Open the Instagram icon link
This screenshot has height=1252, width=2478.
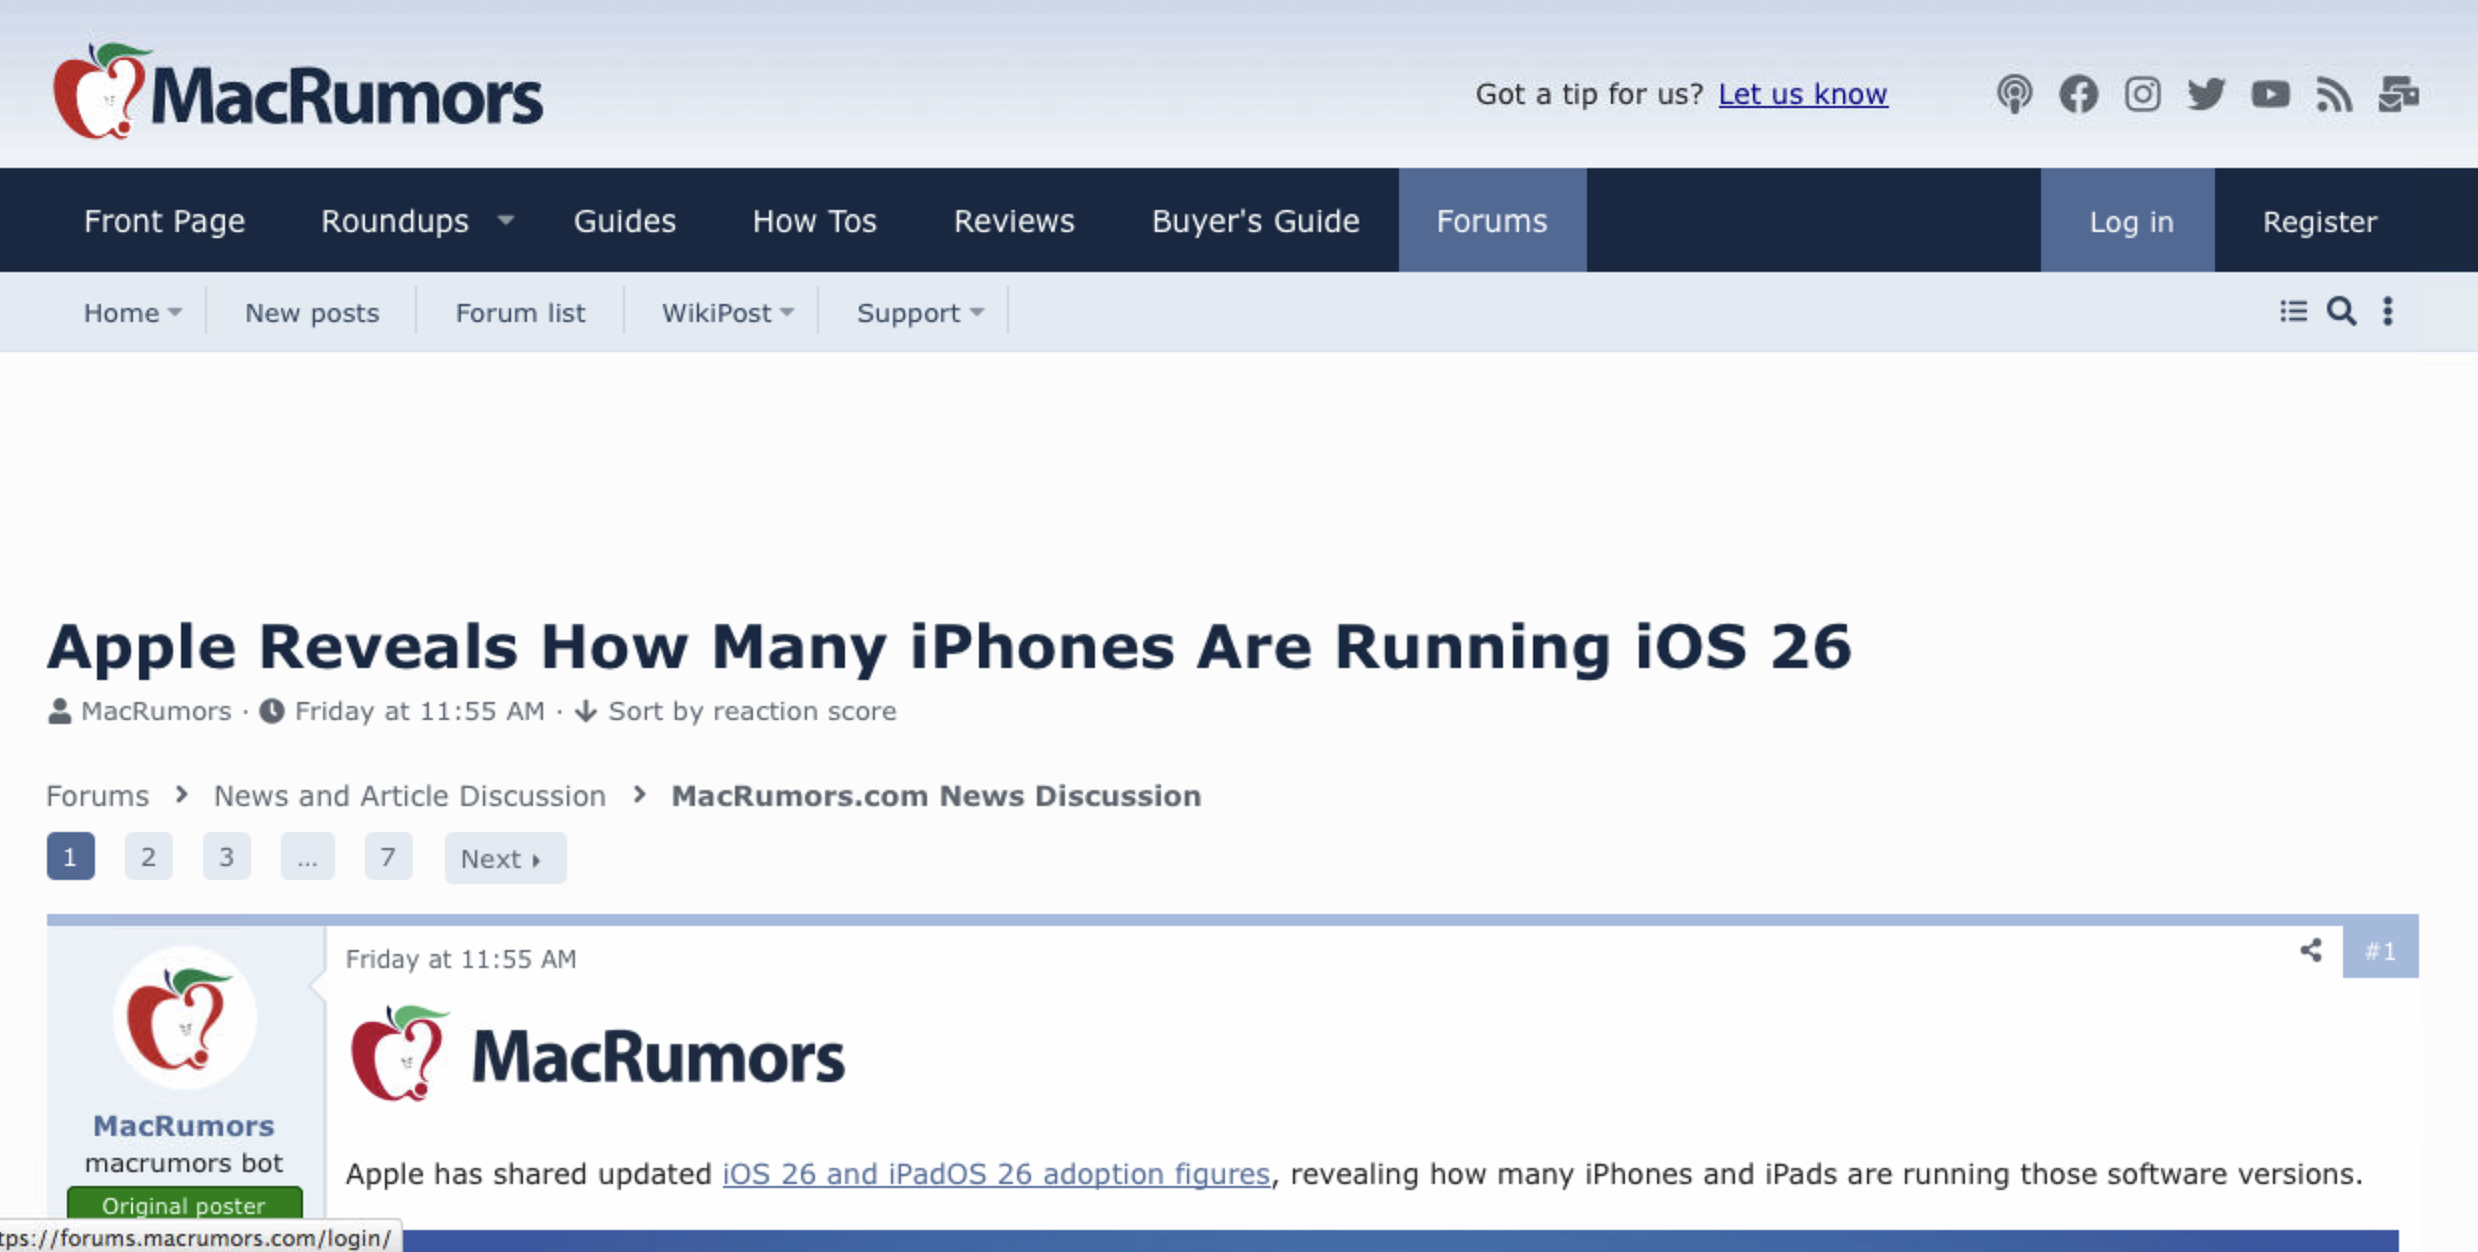pos(2142,94)
